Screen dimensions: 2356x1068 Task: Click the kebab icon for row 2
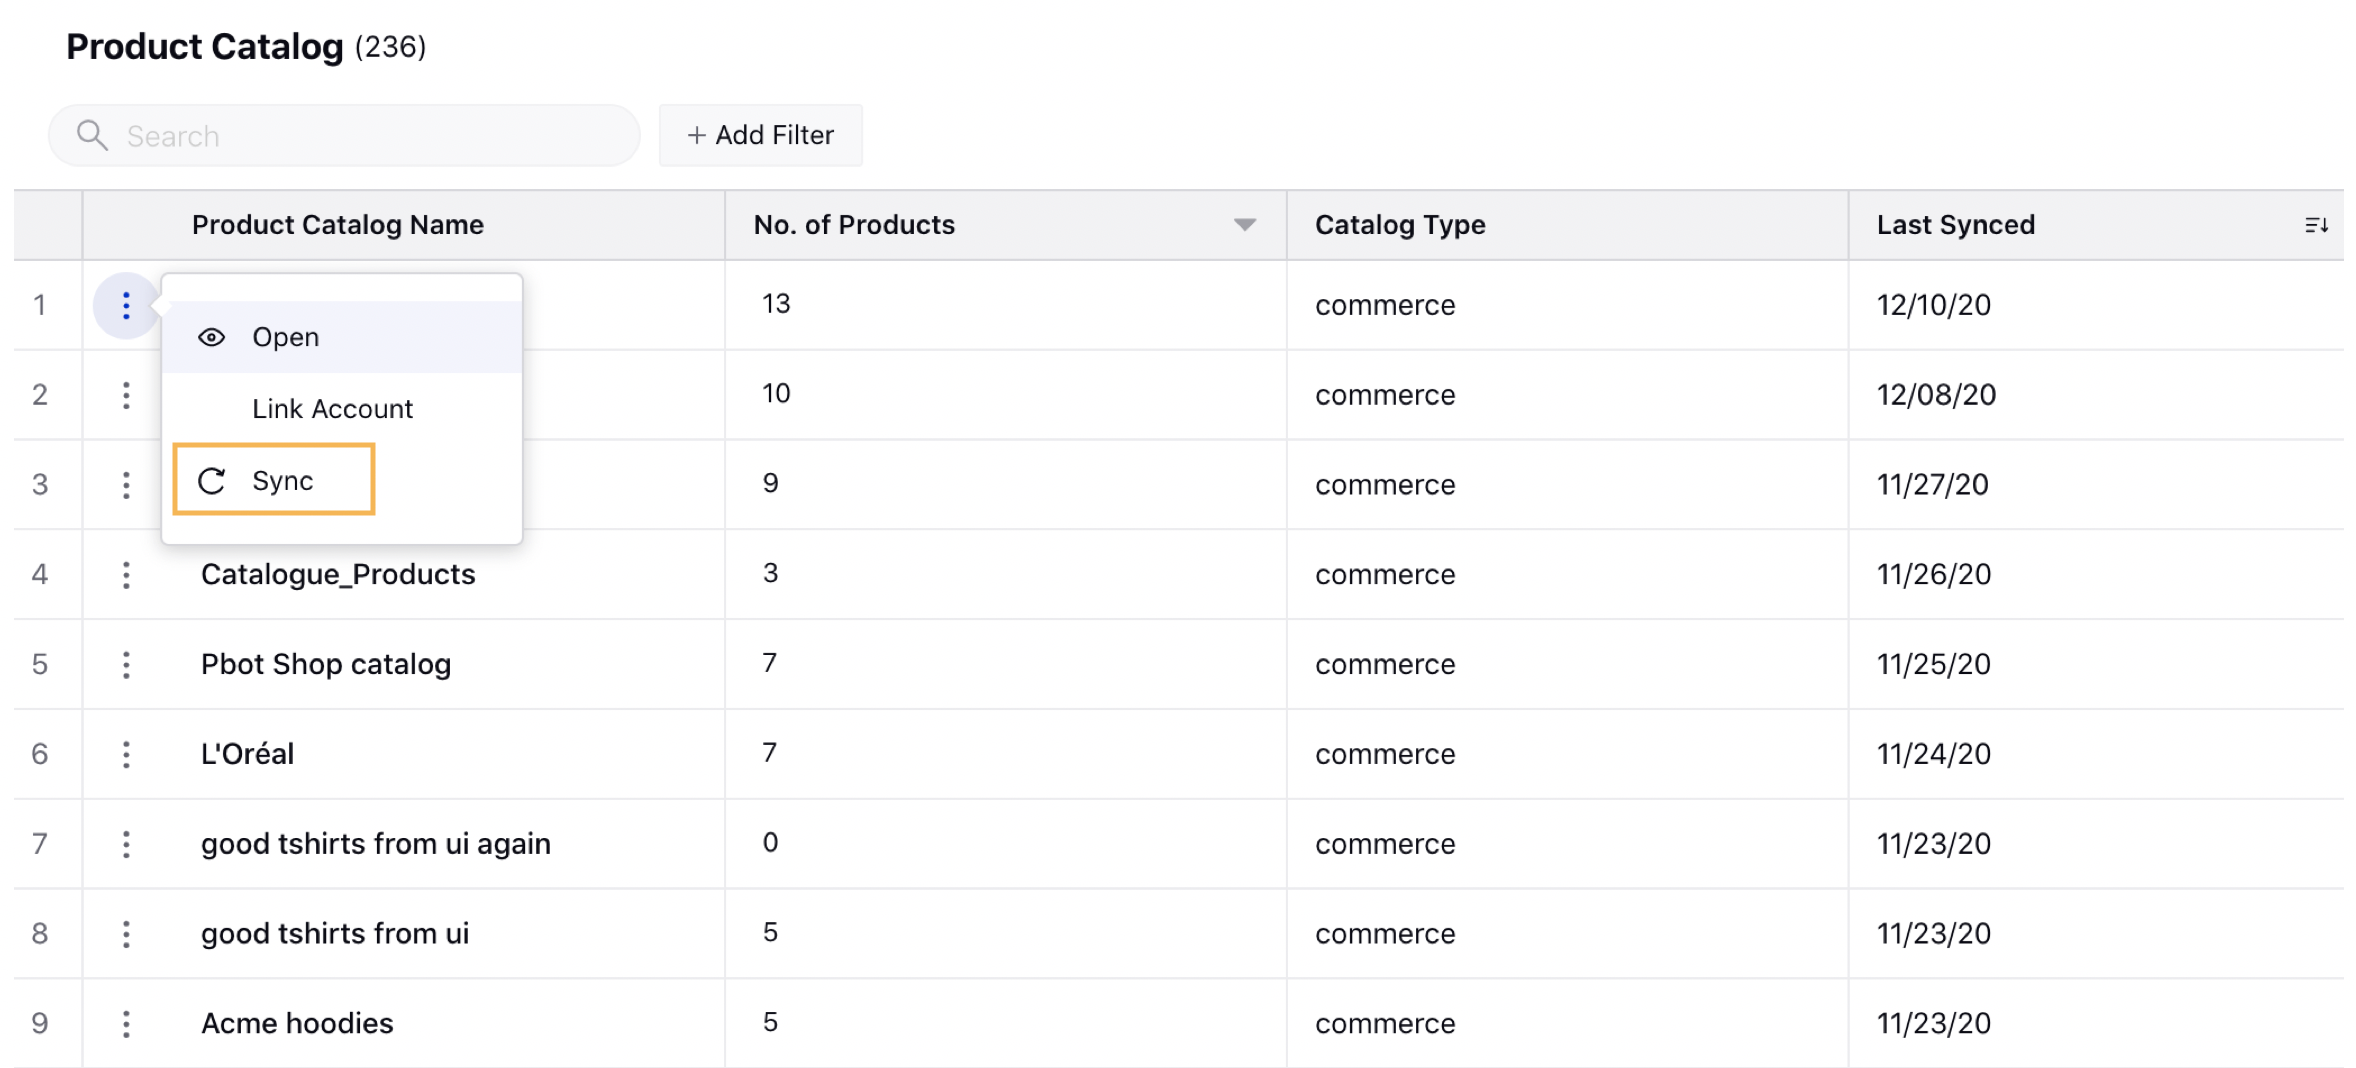[x=126, y=395]
